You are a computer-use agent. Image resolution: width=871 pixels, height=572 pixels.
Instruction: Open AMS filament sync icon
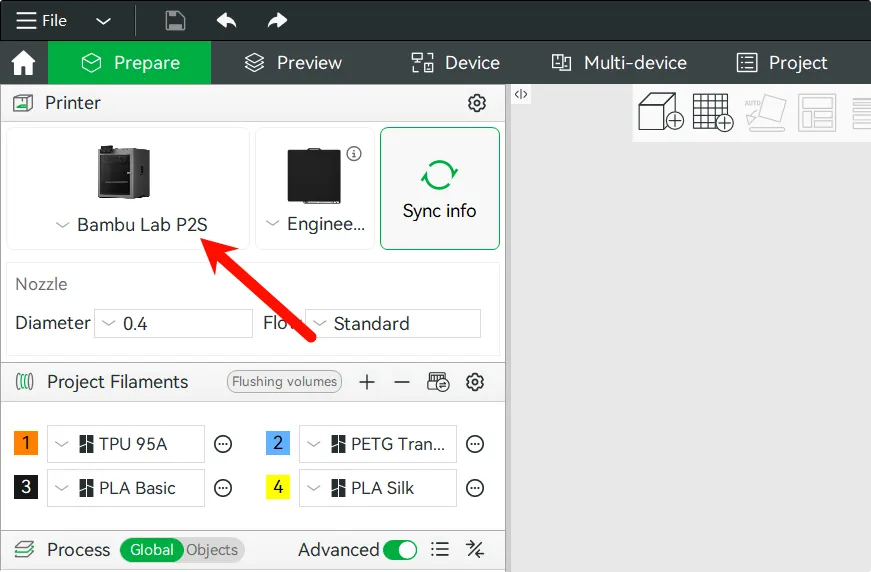click(438, 382)
